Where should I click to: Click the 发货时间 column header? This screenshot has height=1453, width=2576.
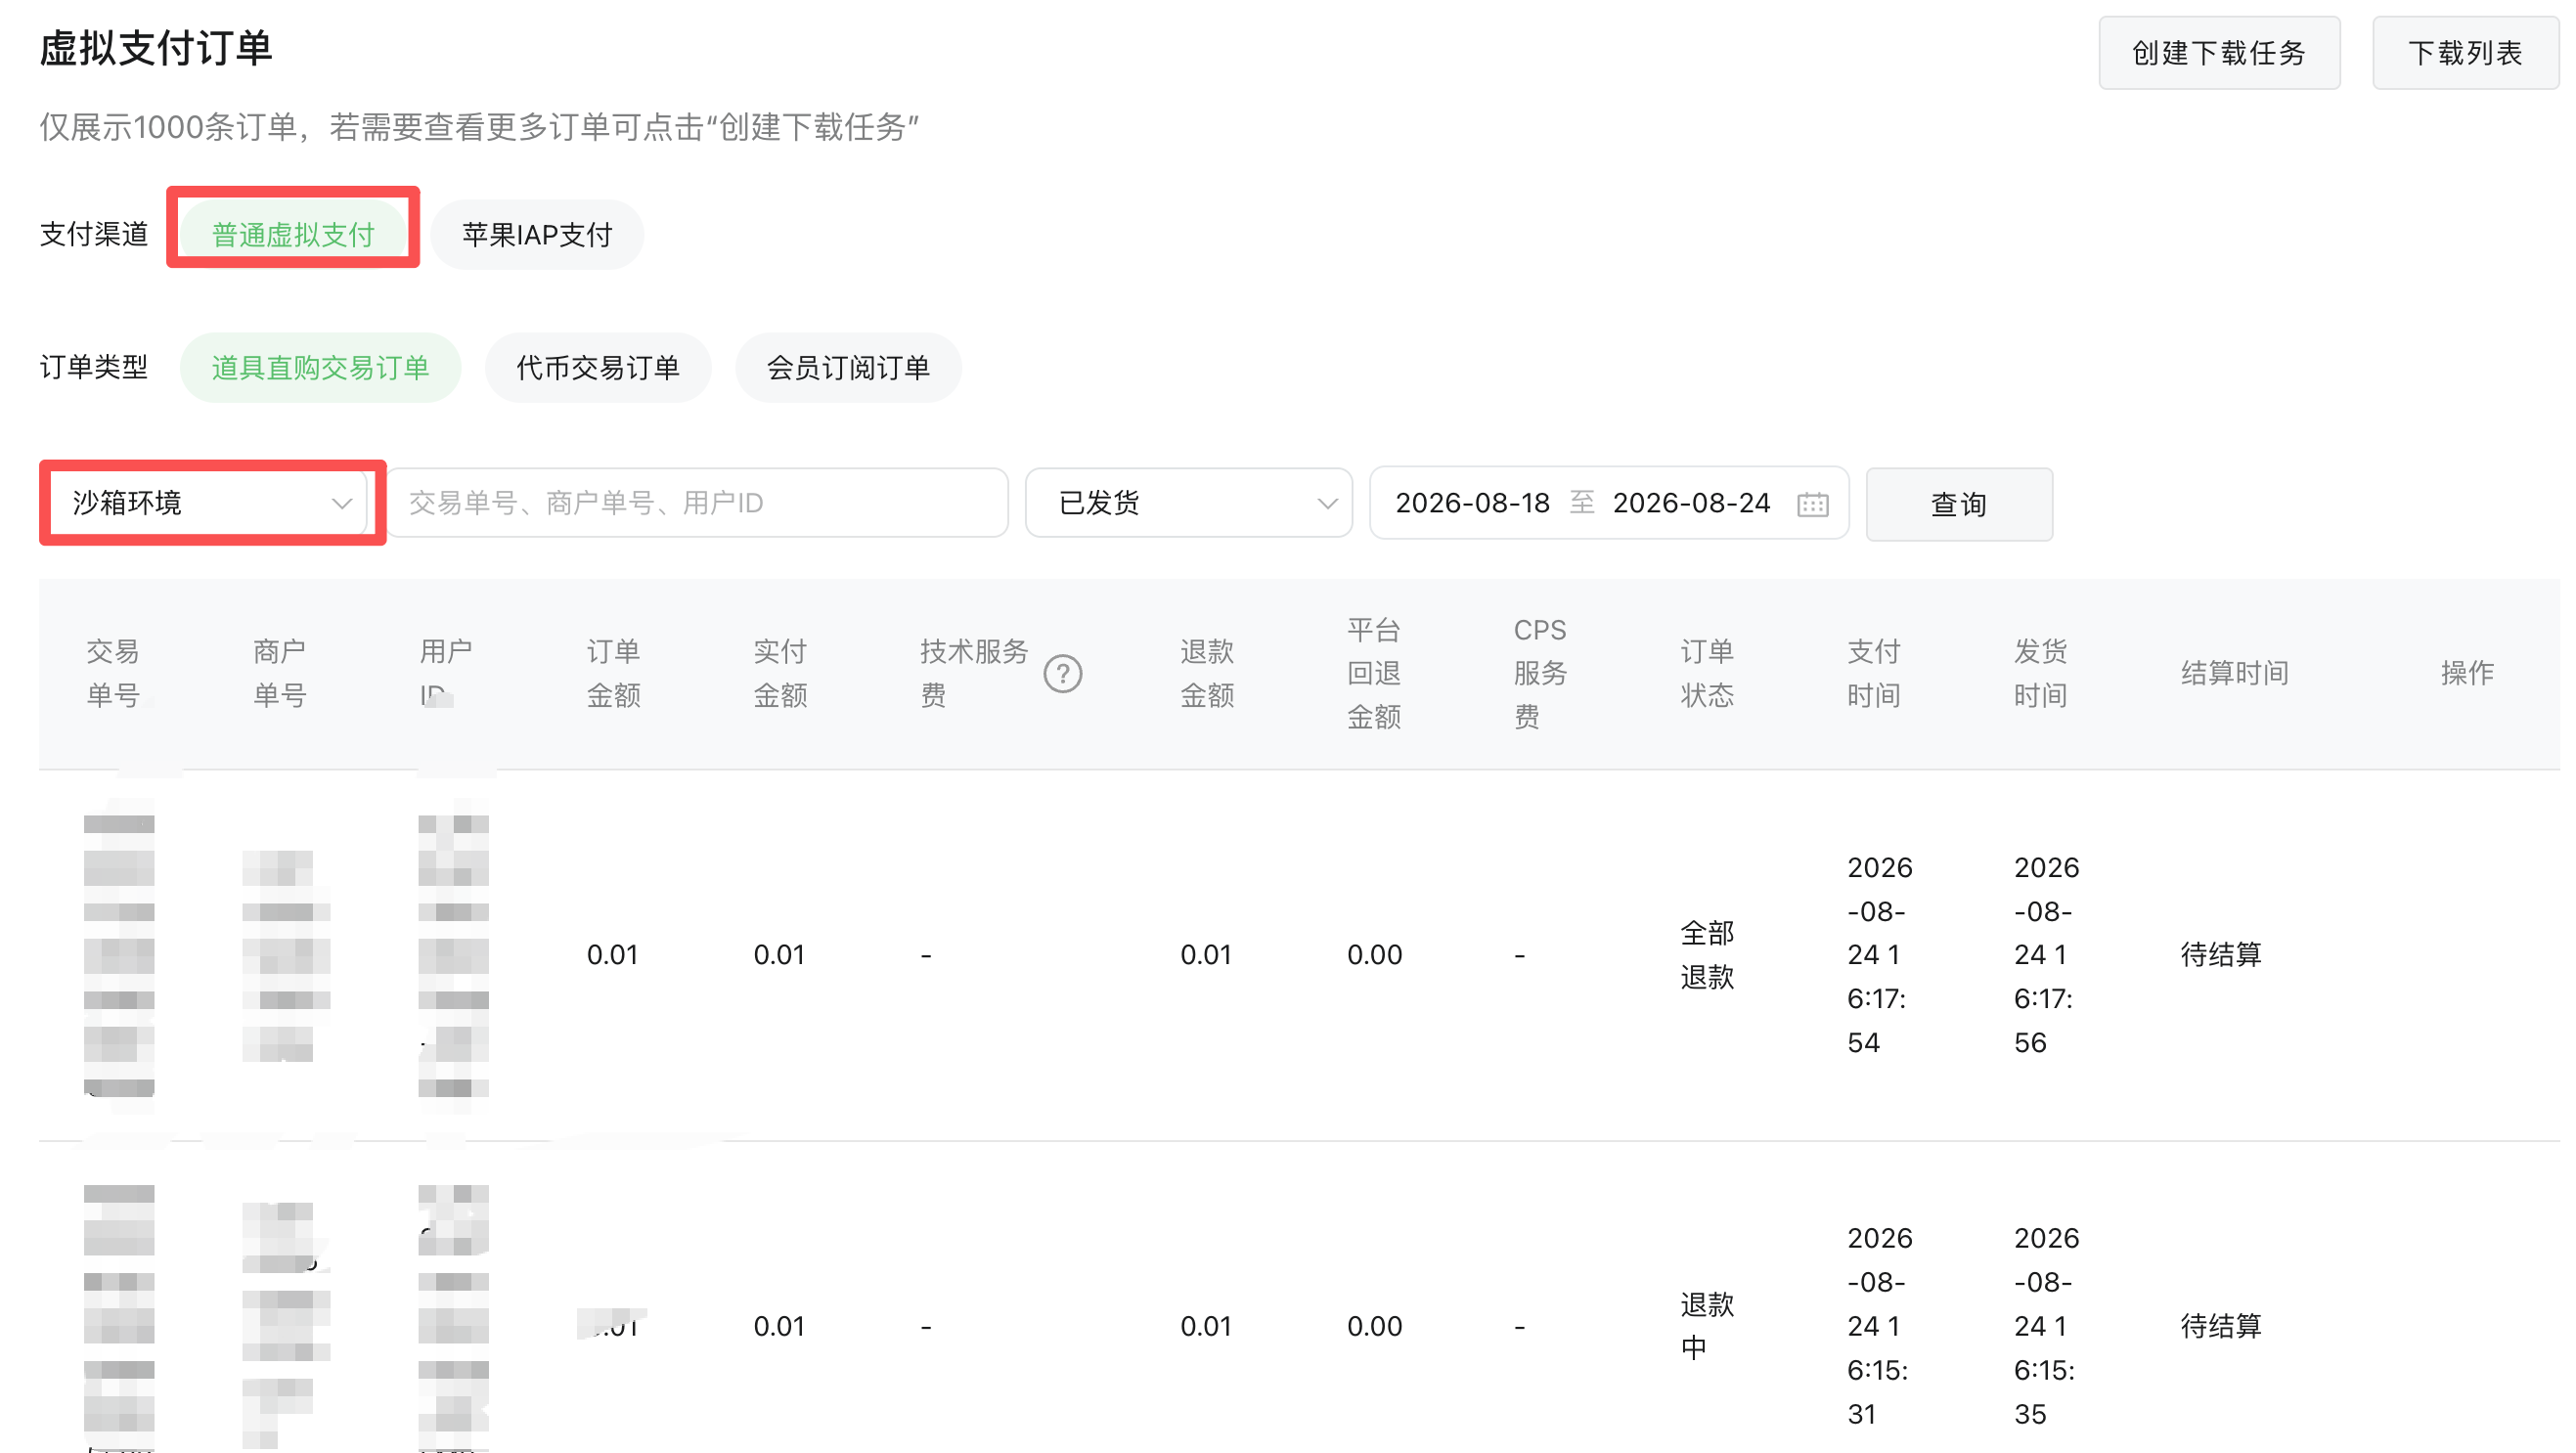point(2040,673)
